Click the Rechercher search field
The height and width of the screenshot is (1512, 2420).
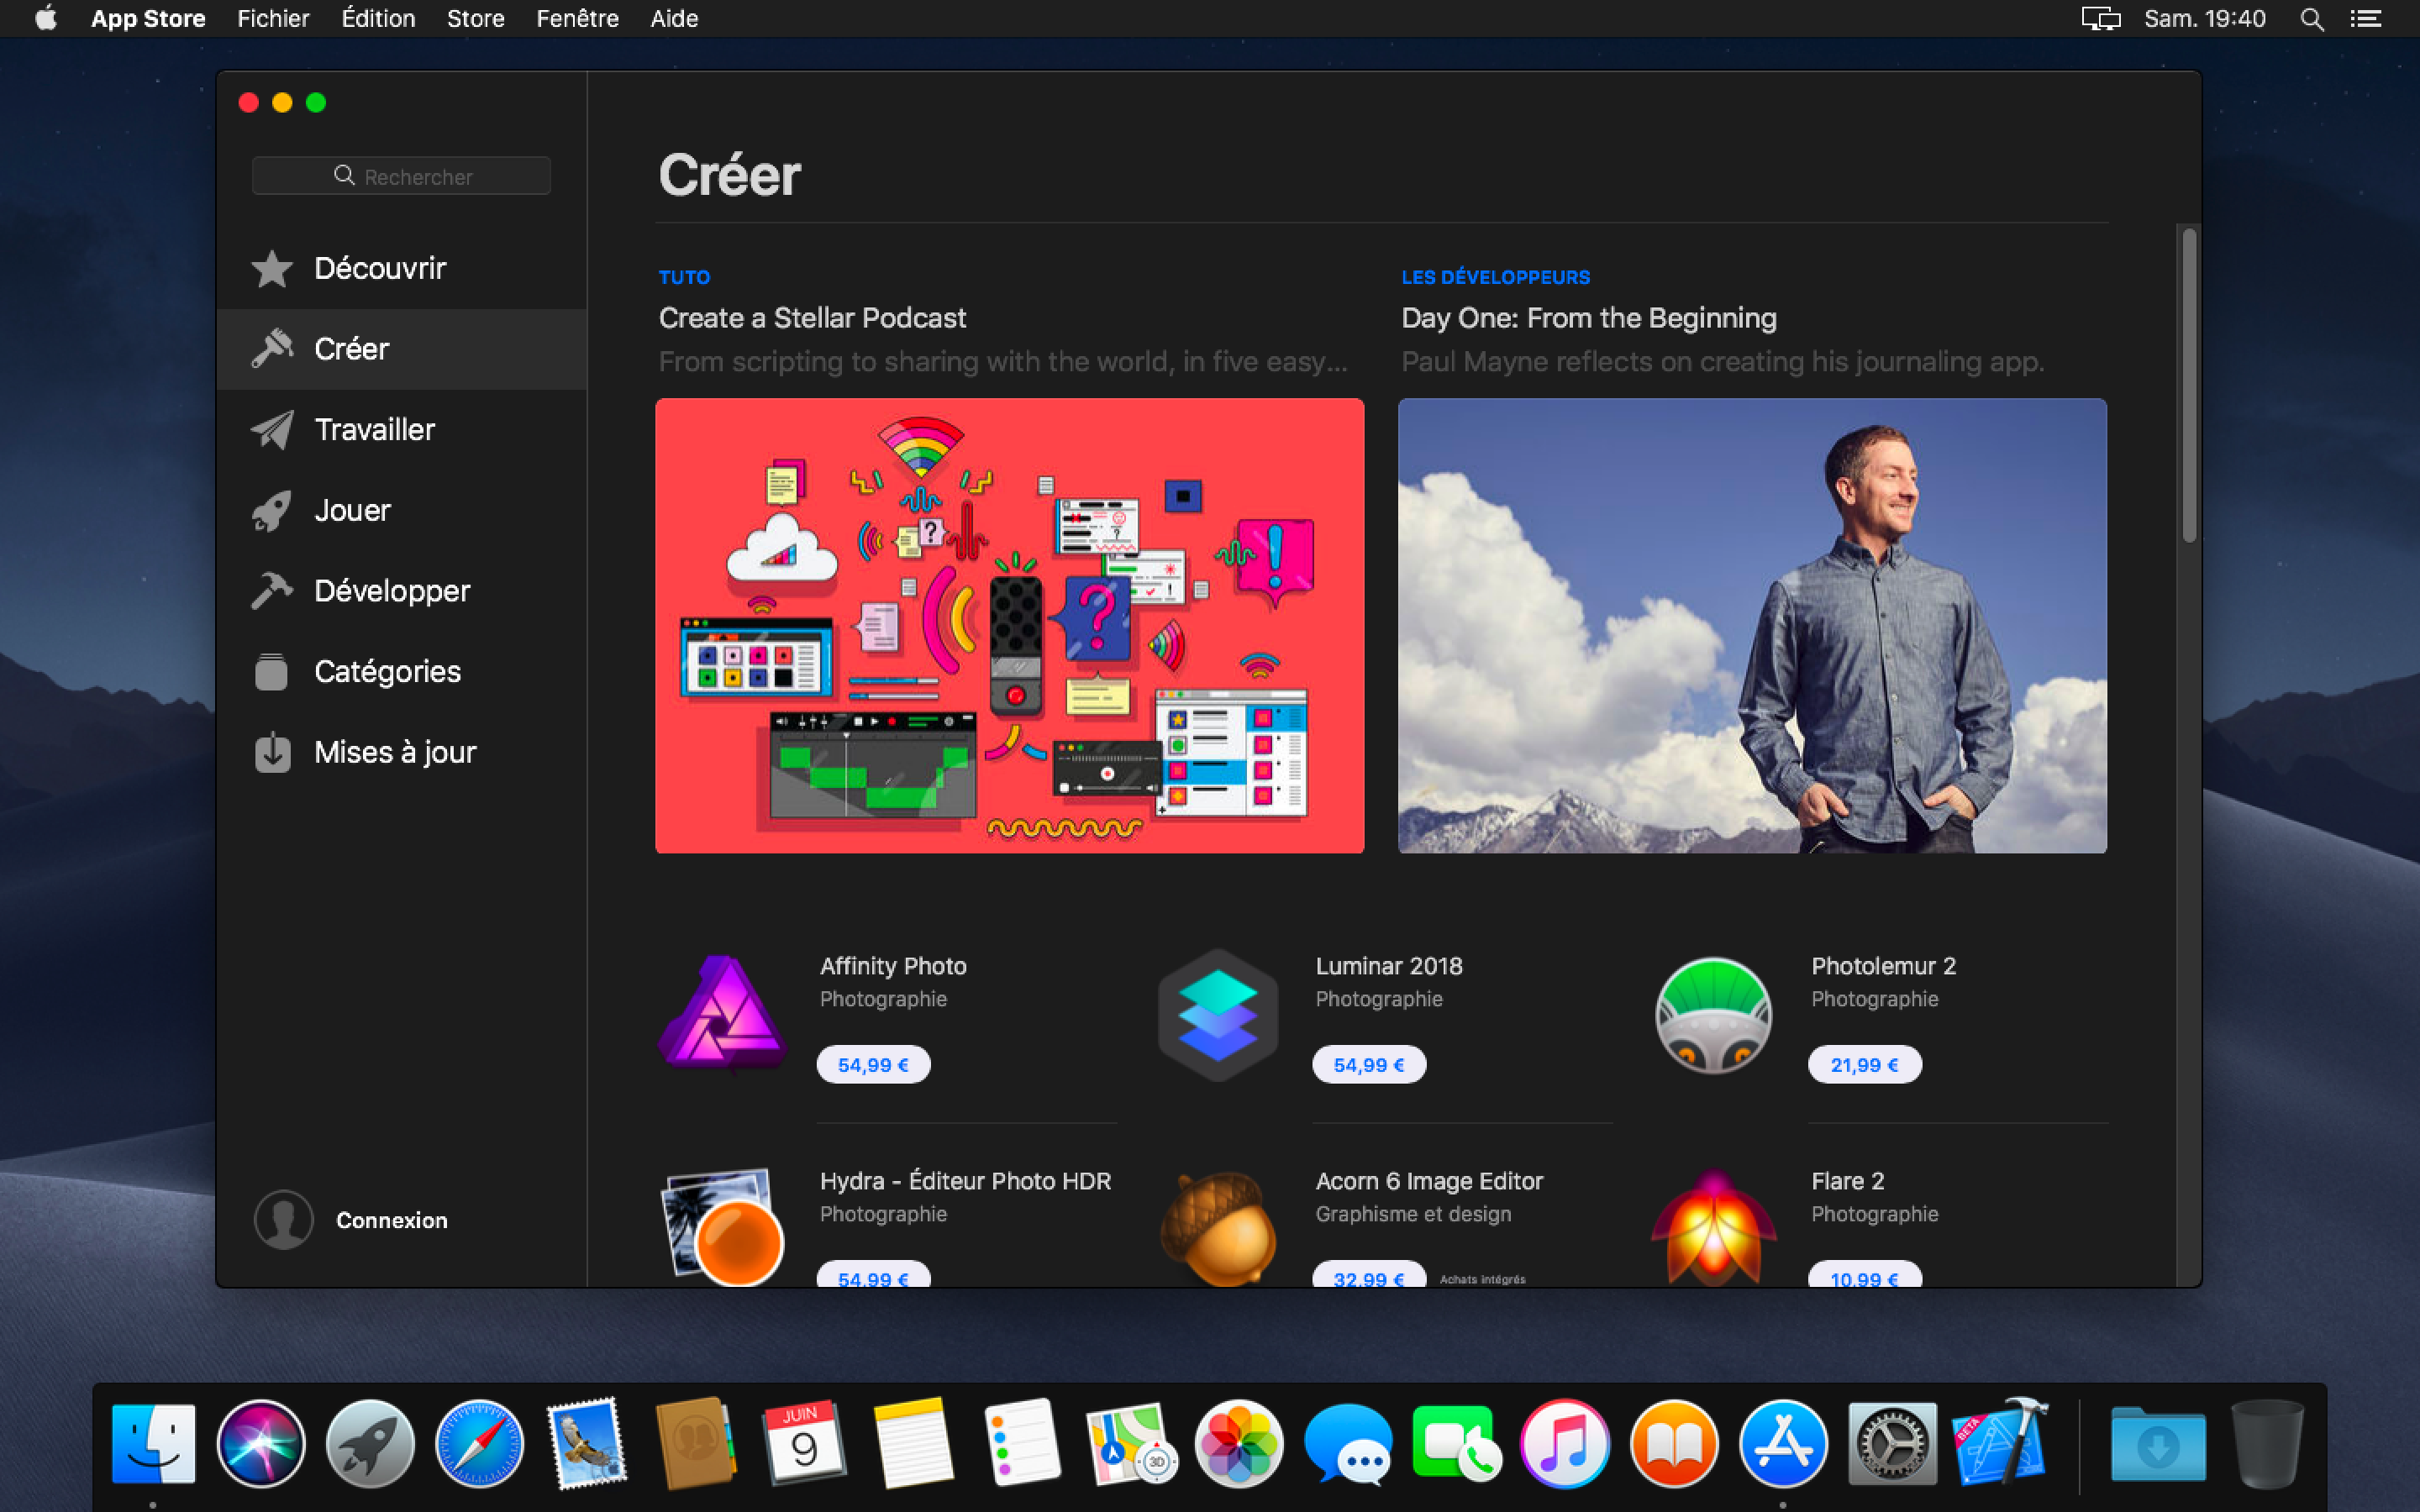pos(401,176)
